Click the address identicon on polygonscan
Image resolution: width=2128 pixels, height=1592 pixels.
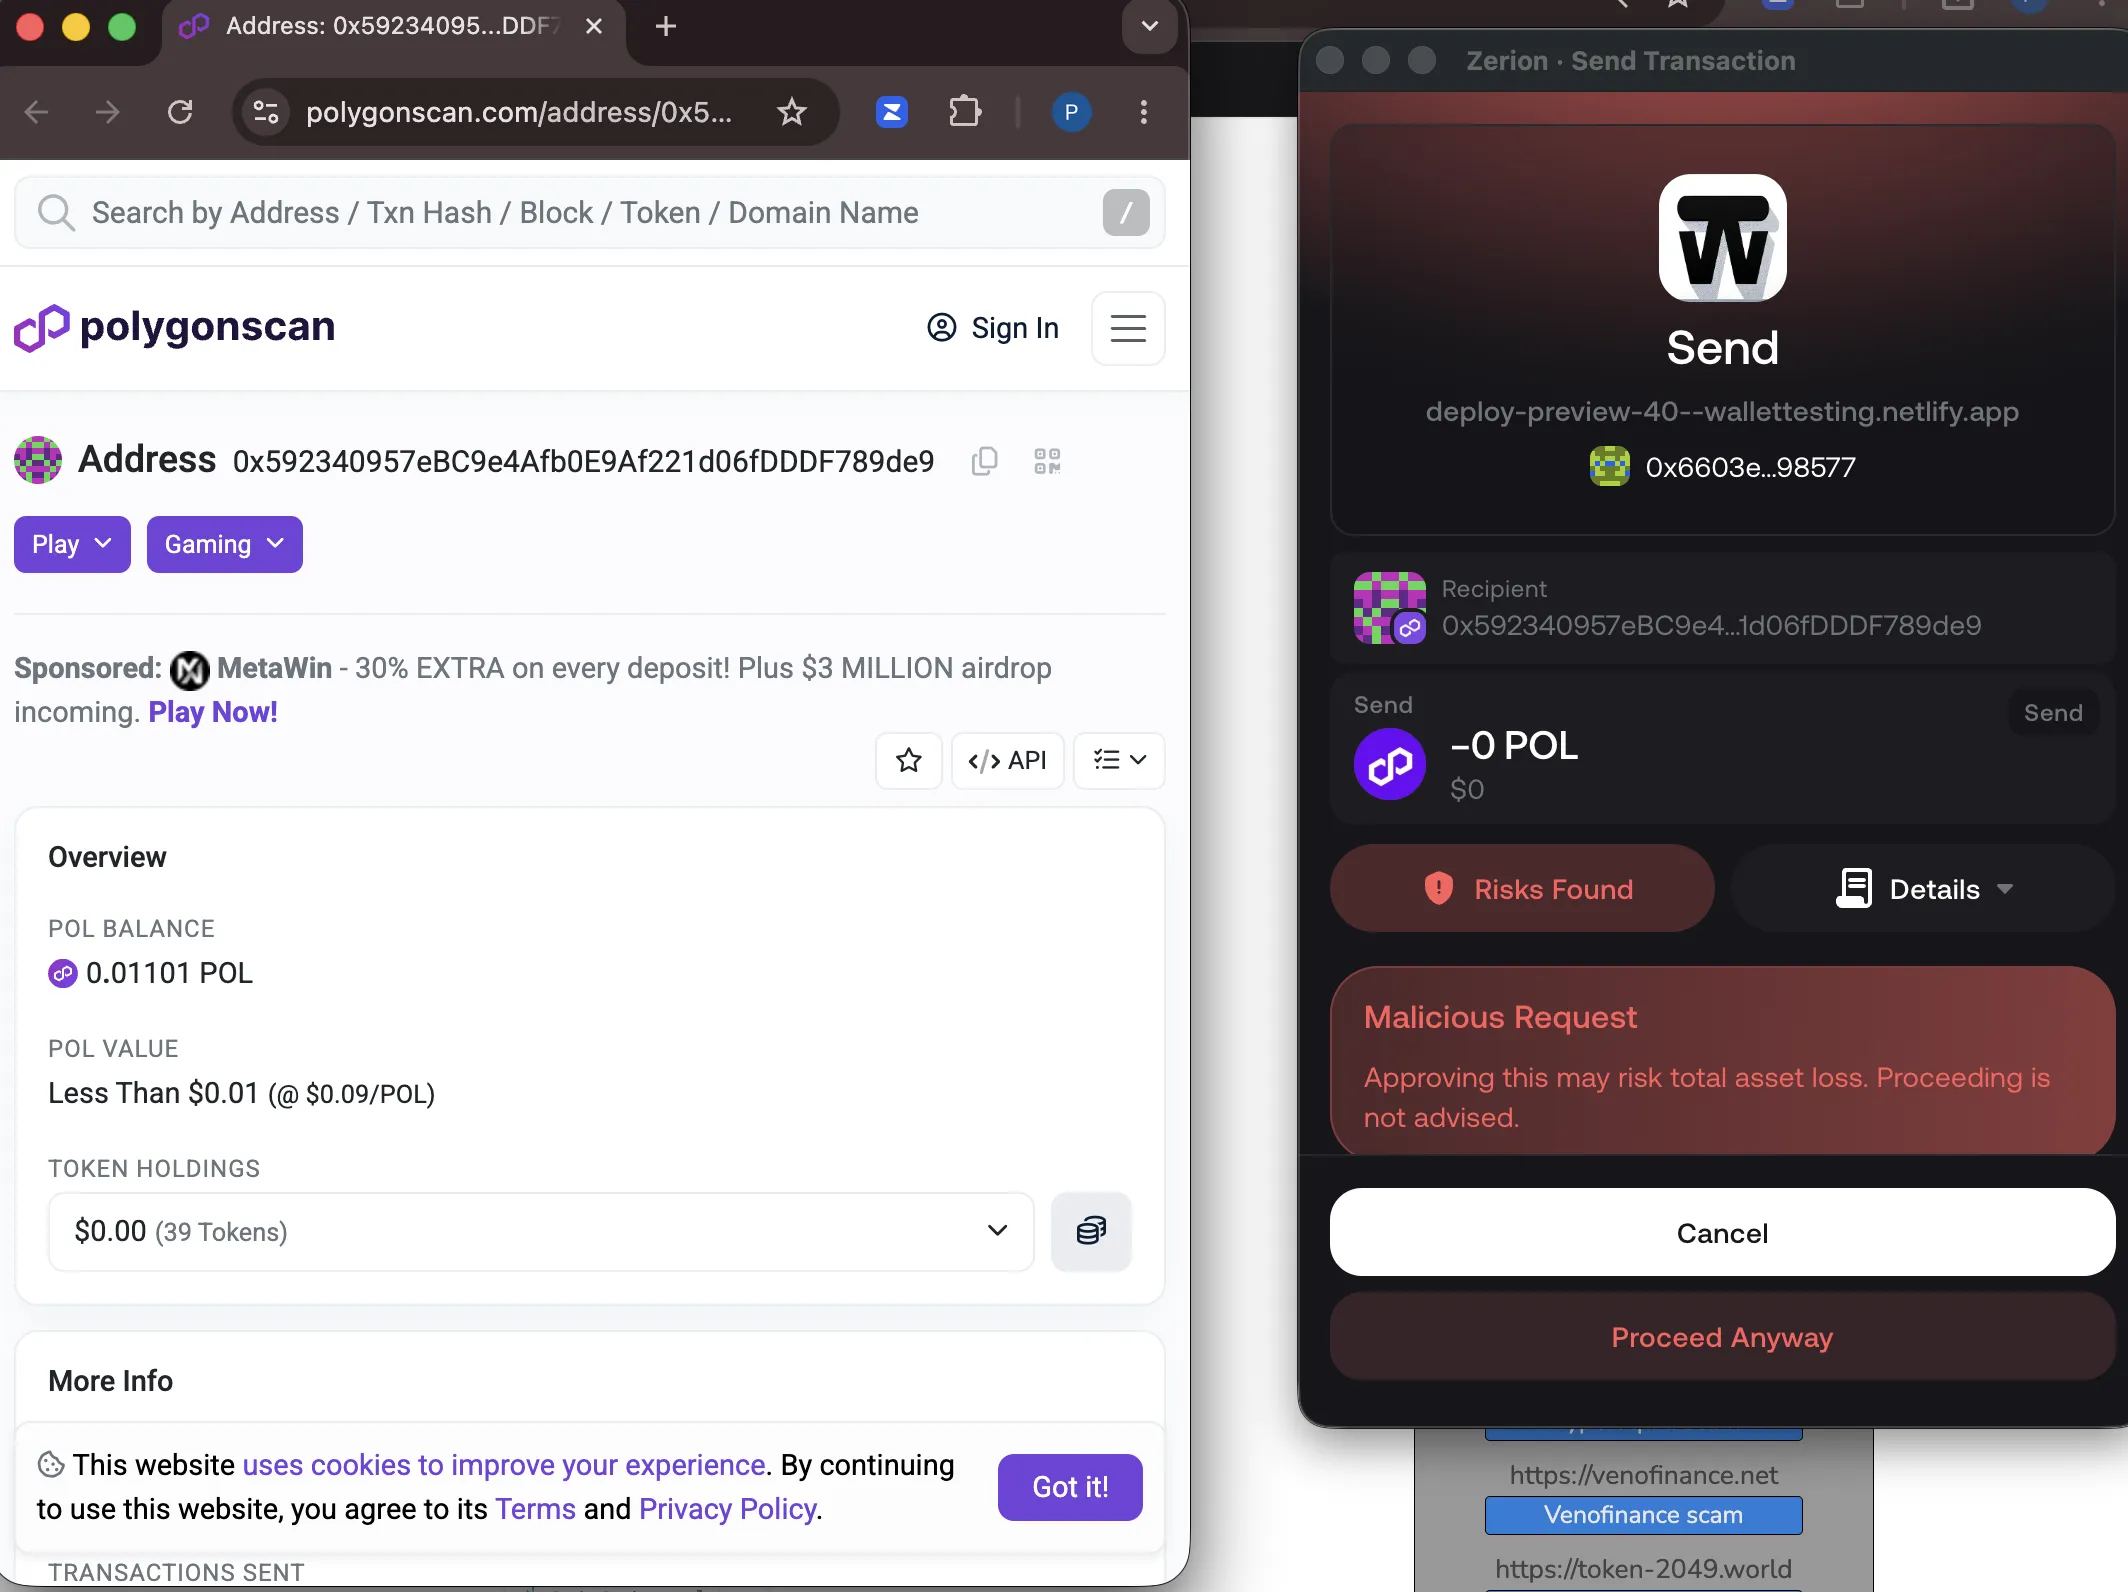click(38, 460)
